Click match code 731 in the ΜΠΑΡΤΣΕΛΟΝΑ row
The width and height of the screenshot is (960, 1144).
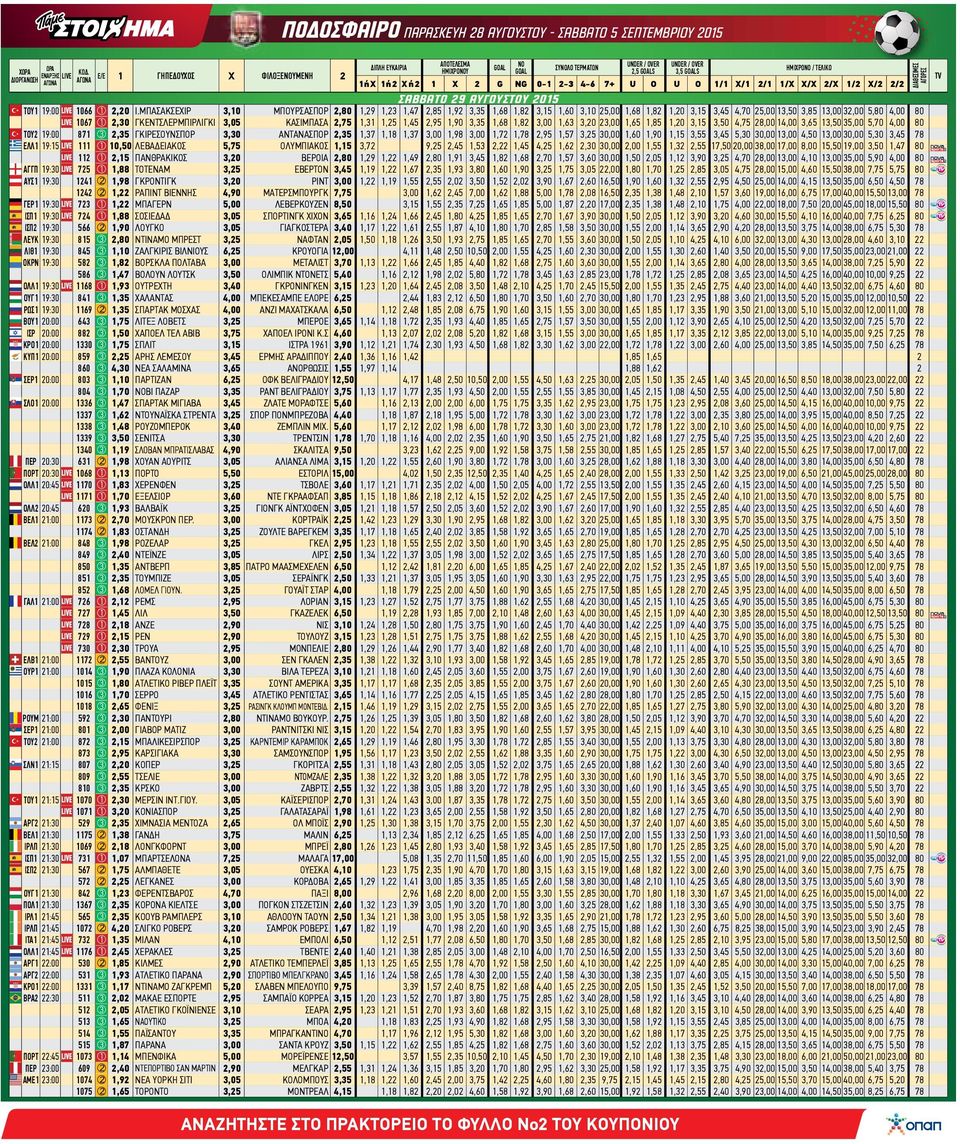click(x=84, y=858)
